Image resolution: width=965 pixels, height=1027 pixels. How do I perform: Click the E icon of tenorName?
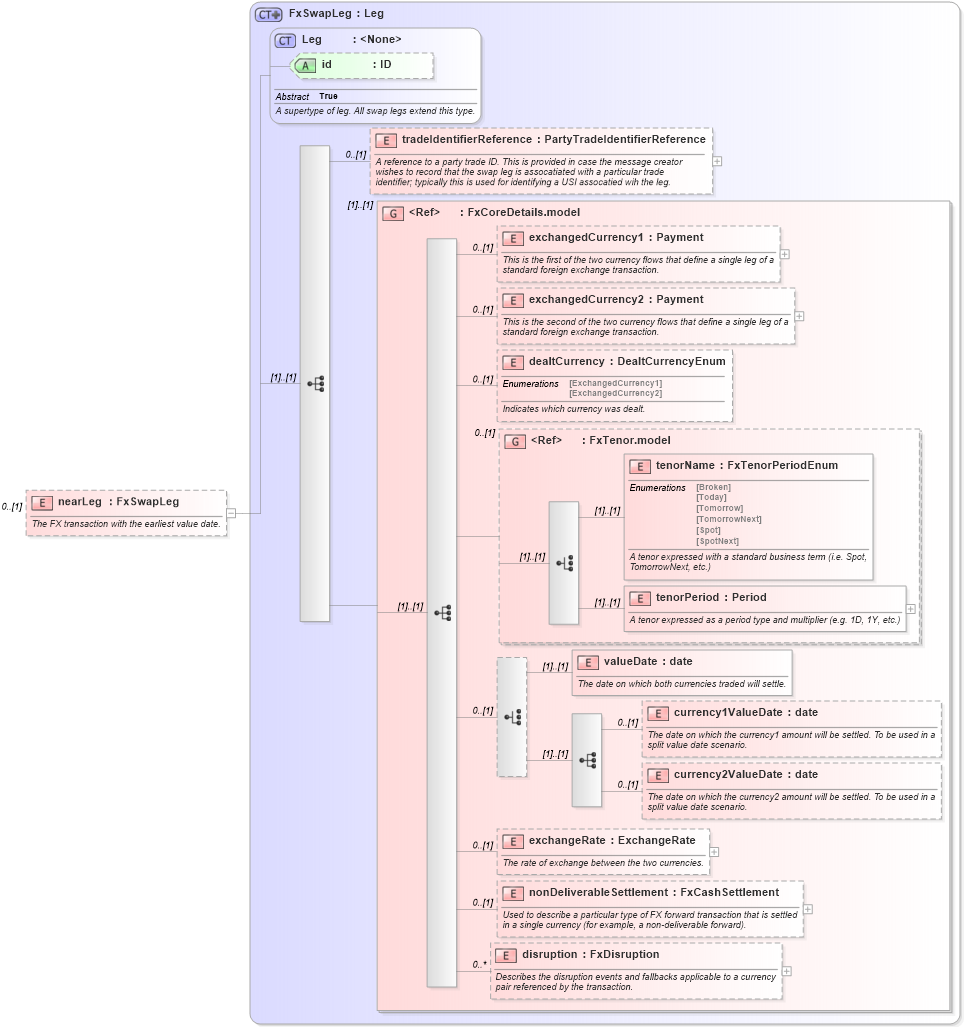[640, 466]
